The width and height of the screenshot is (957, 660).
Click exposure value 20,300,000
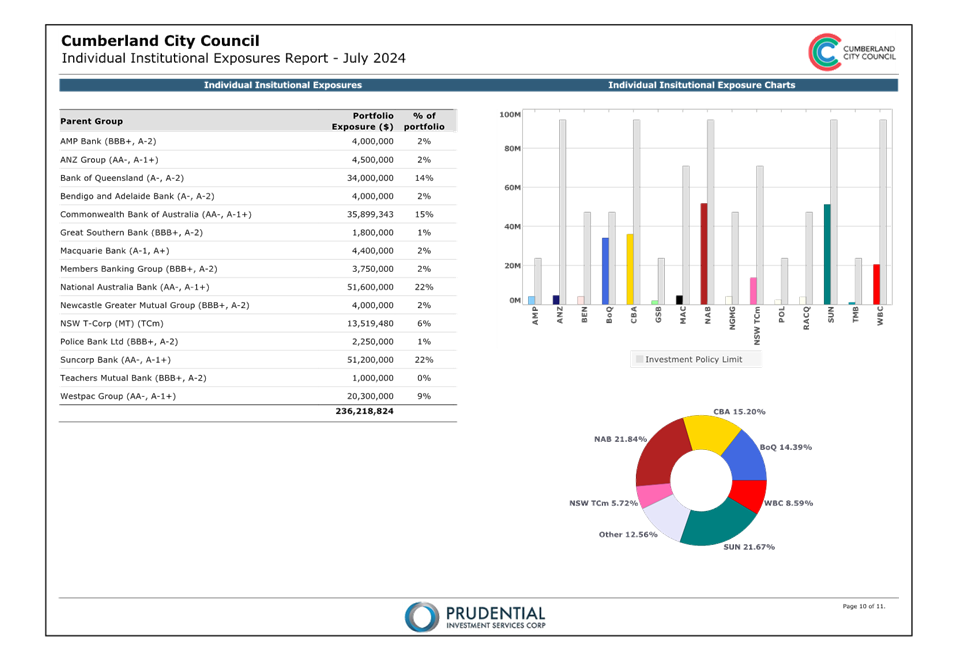click(x=370, y=396)
